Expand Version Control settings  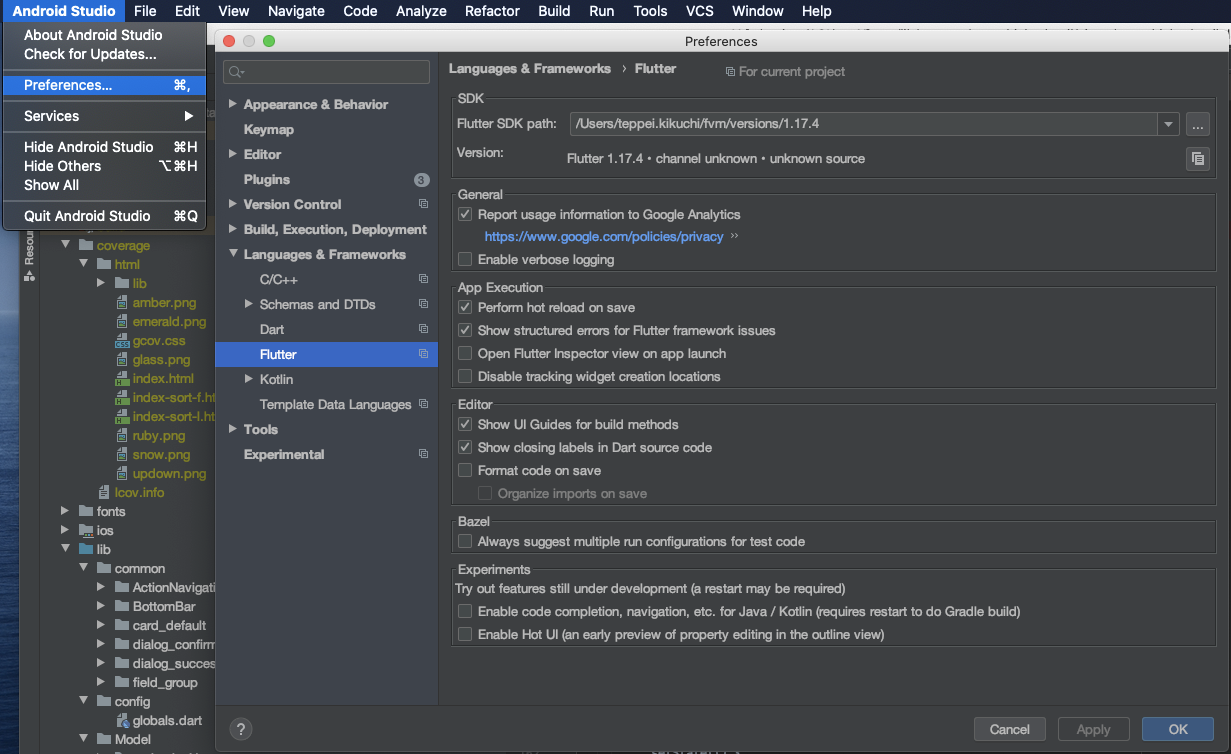(x=233, y=204)
